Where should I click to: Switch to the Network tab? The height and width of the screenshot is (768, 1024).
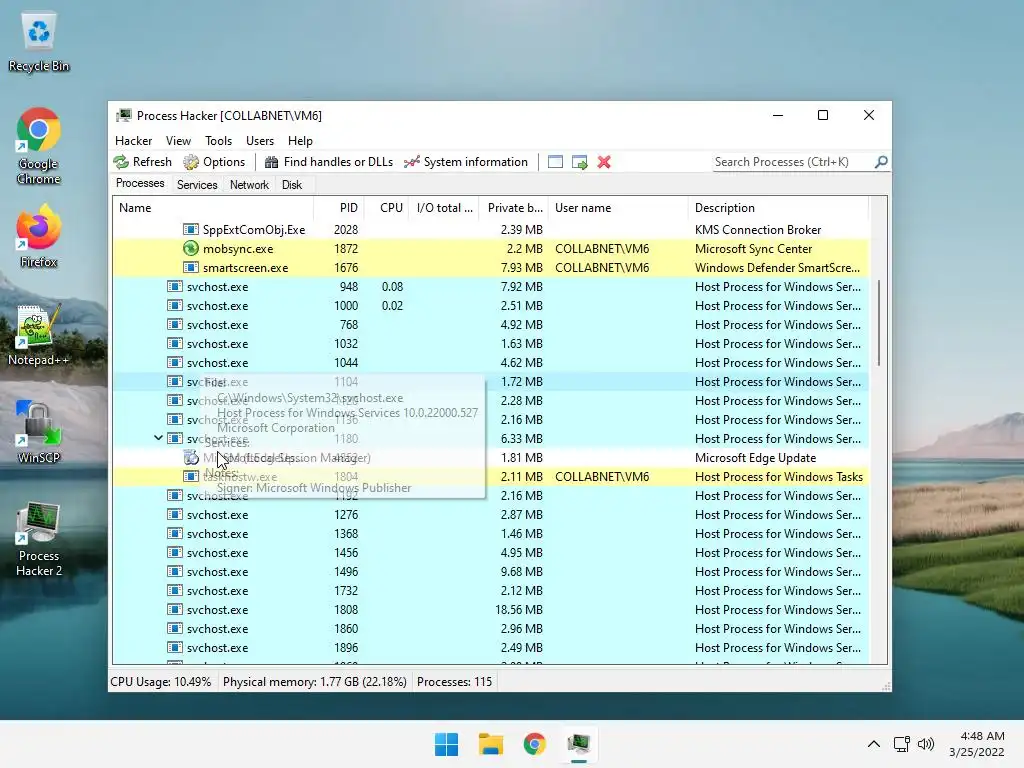click(249, 185)
